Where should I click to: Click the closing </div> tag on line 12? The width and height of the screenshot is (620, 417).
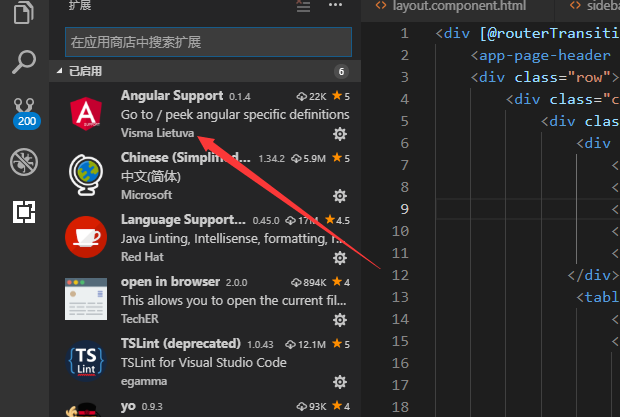[593, 275]
